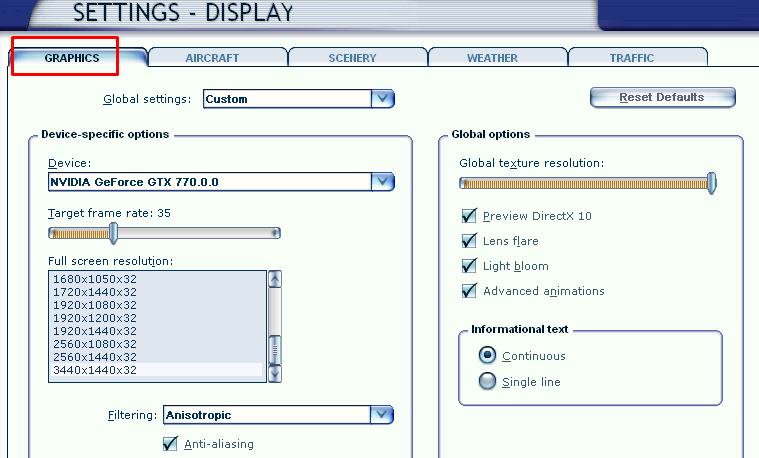Select the Continuous informational text option

tap(487, 356)
